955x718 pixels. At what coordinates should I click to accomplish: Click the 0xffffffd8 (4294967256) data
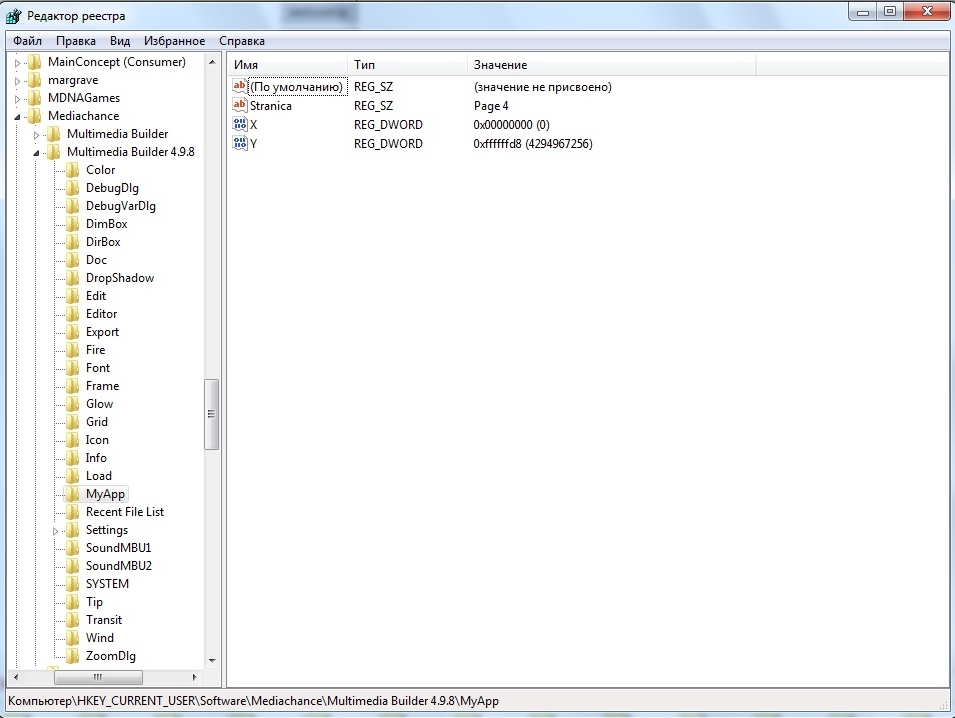tap(533, 144)
